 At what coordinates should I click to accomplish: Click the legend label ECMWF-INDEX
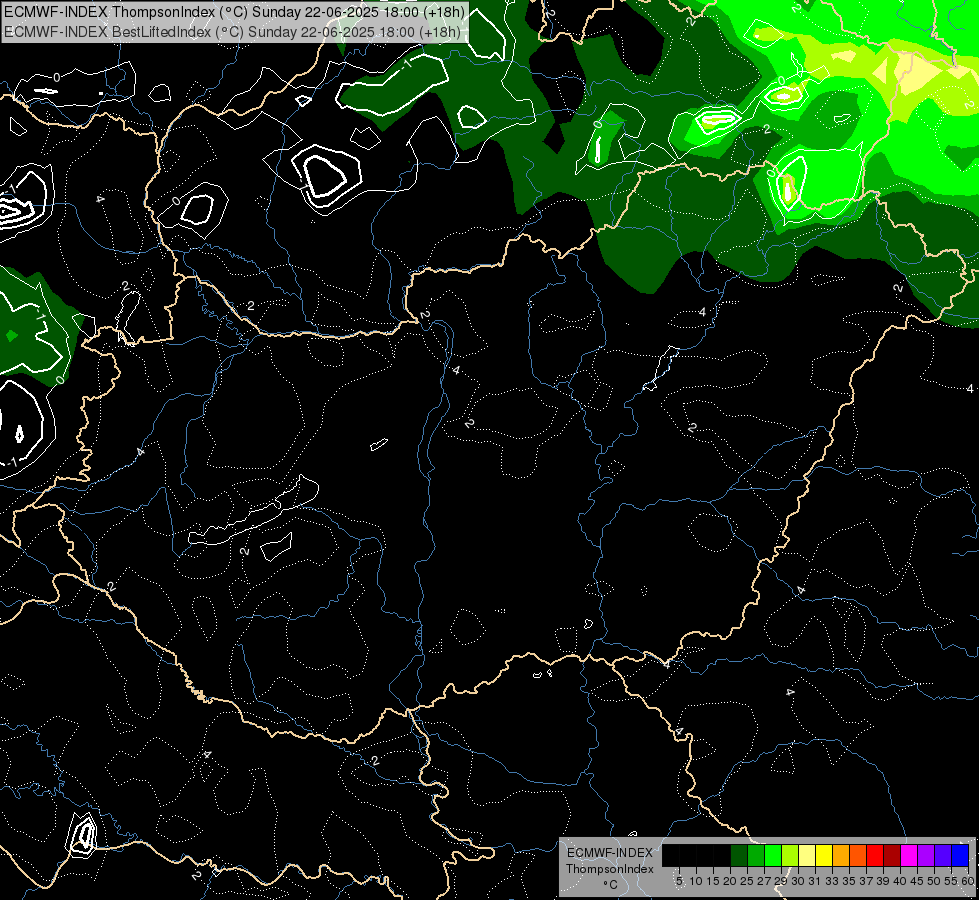(x=610, y=853)
